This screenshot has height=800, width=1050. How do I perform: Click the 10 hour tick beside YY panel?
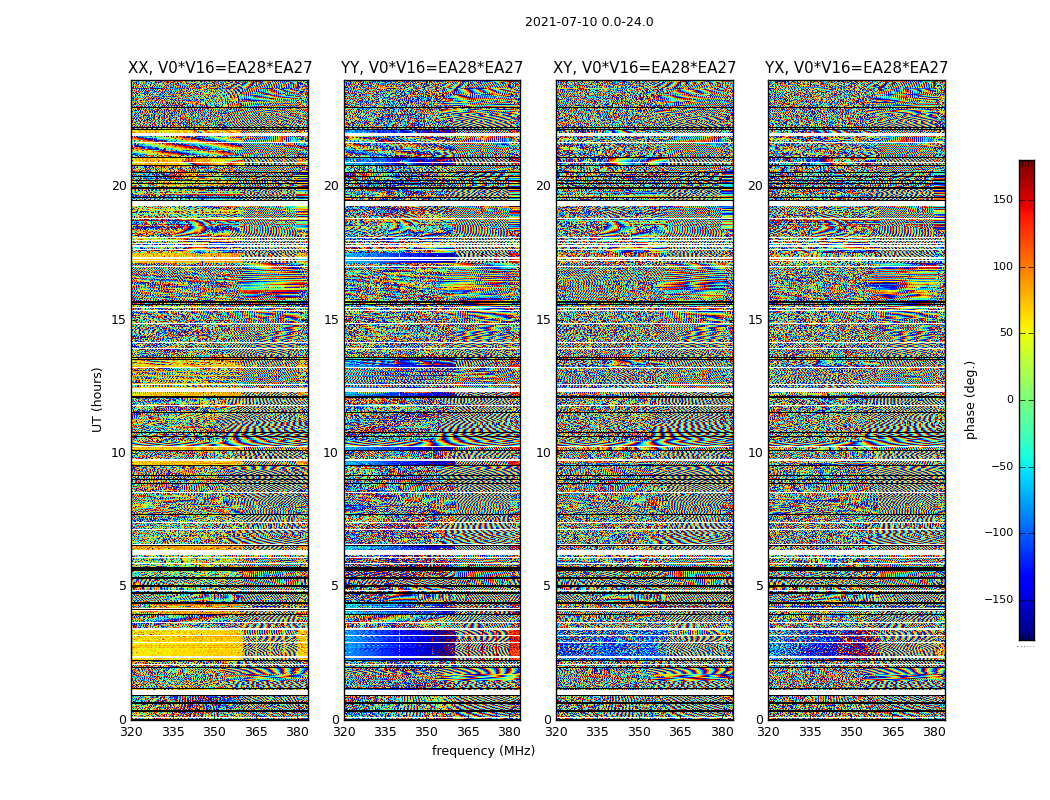(x=331, y=453)
